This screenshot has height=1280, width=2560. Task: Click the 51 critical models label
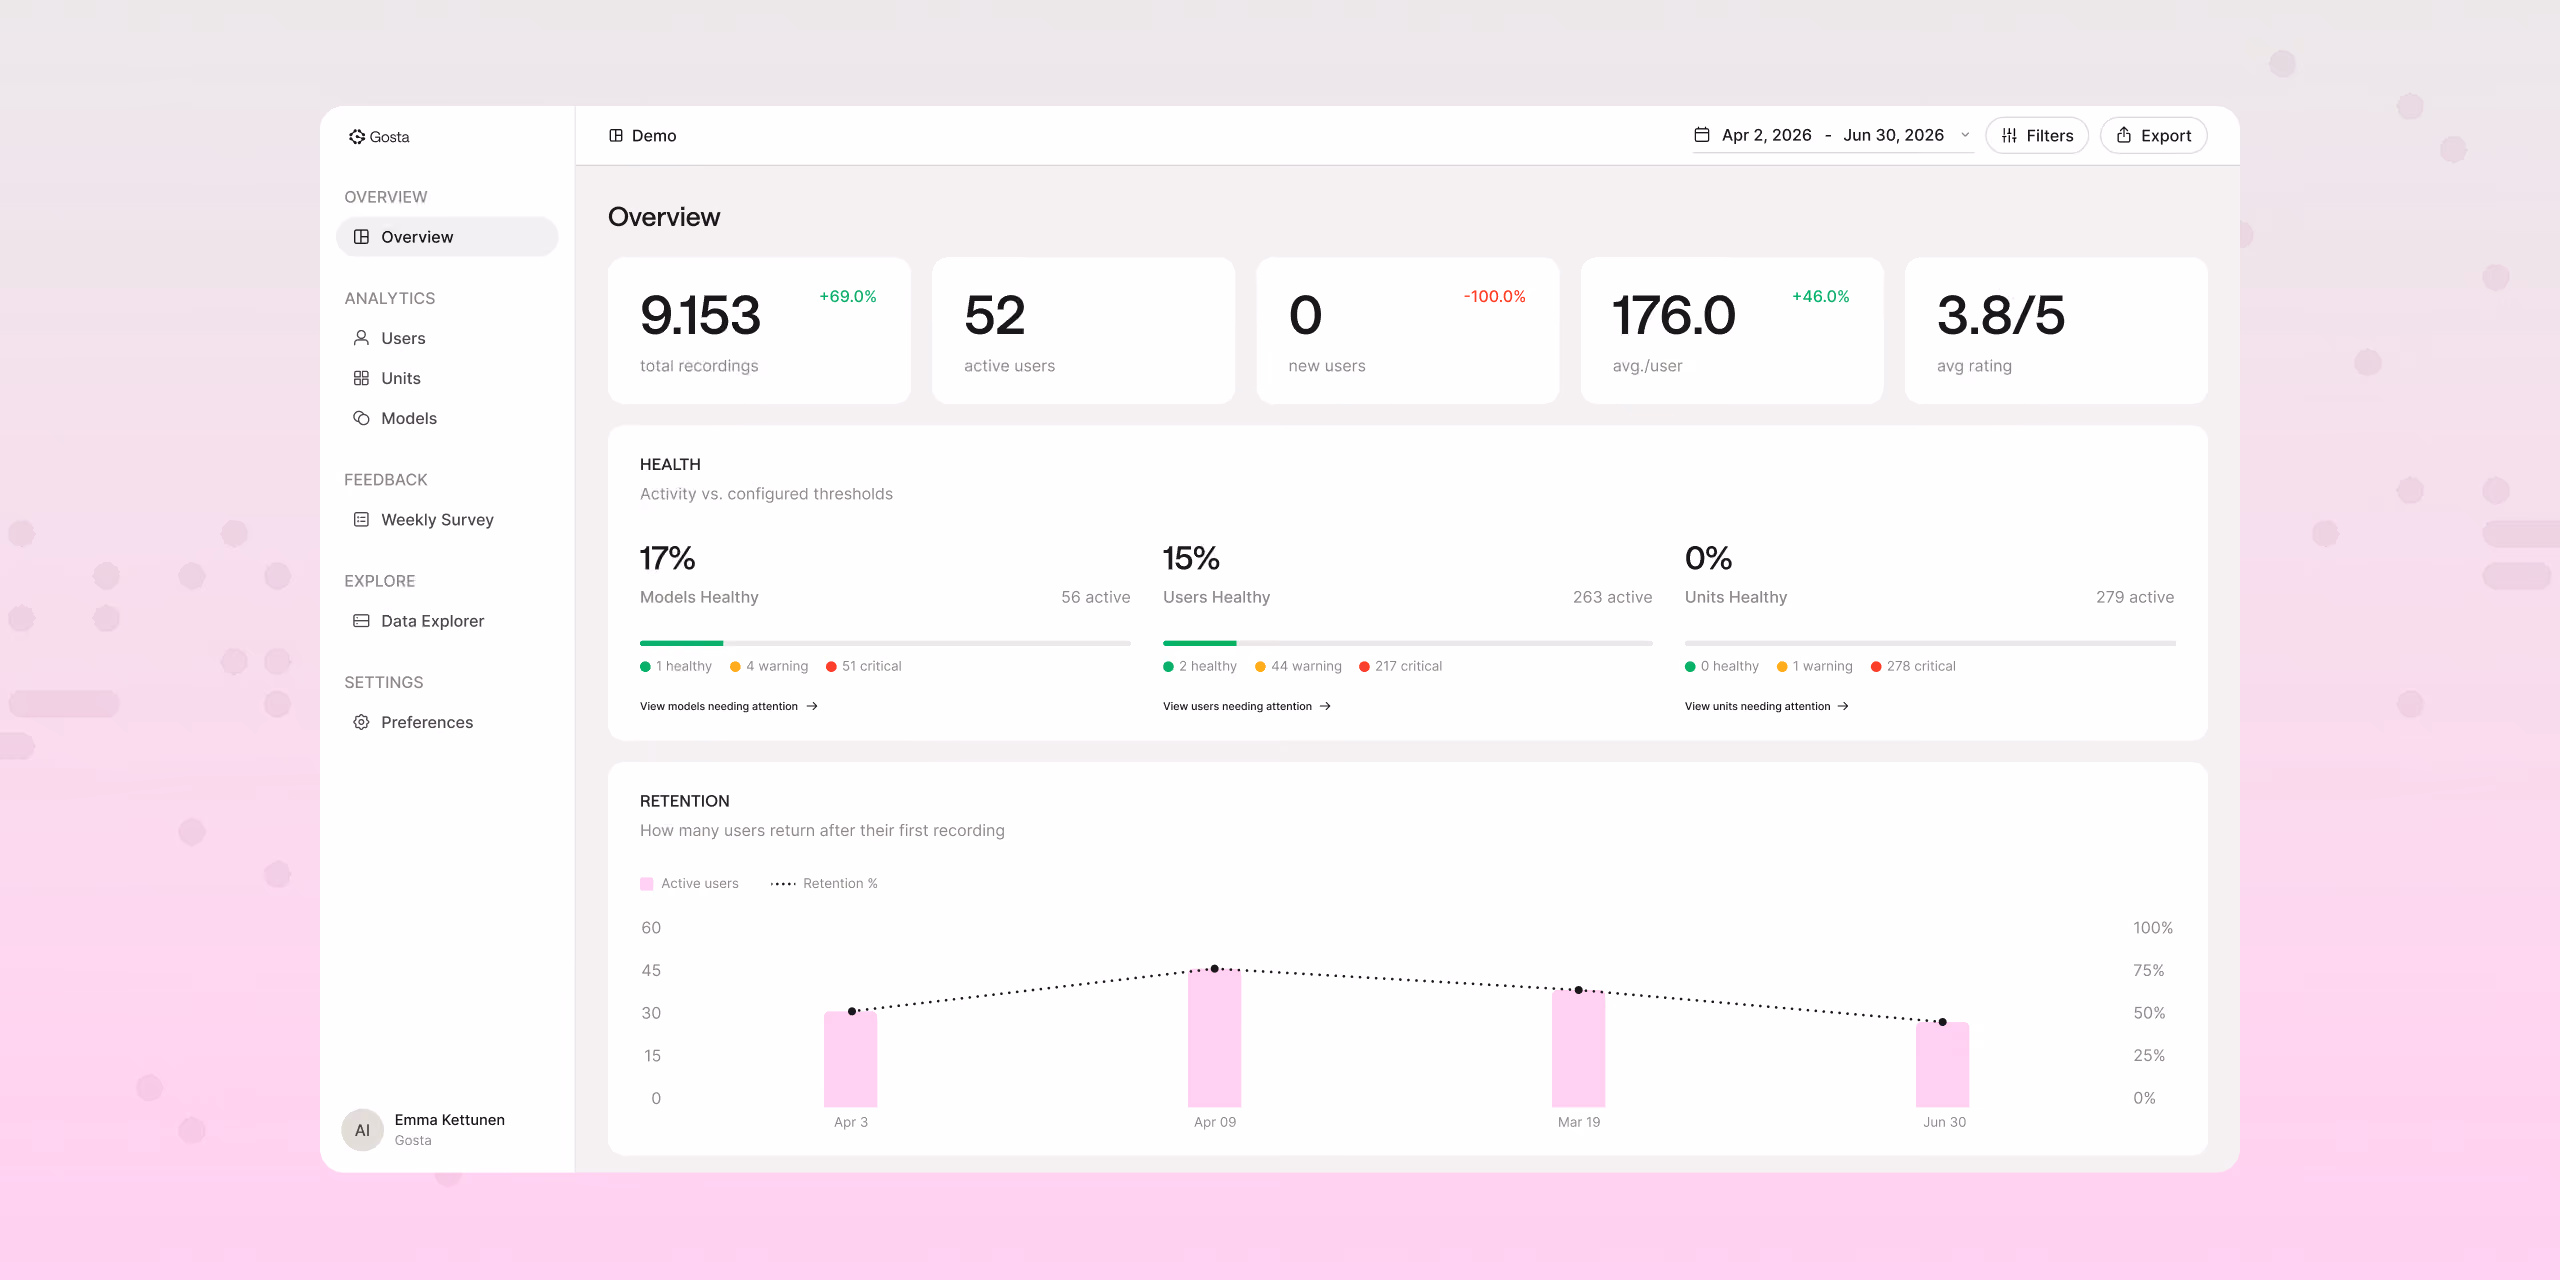pos(863,666)
